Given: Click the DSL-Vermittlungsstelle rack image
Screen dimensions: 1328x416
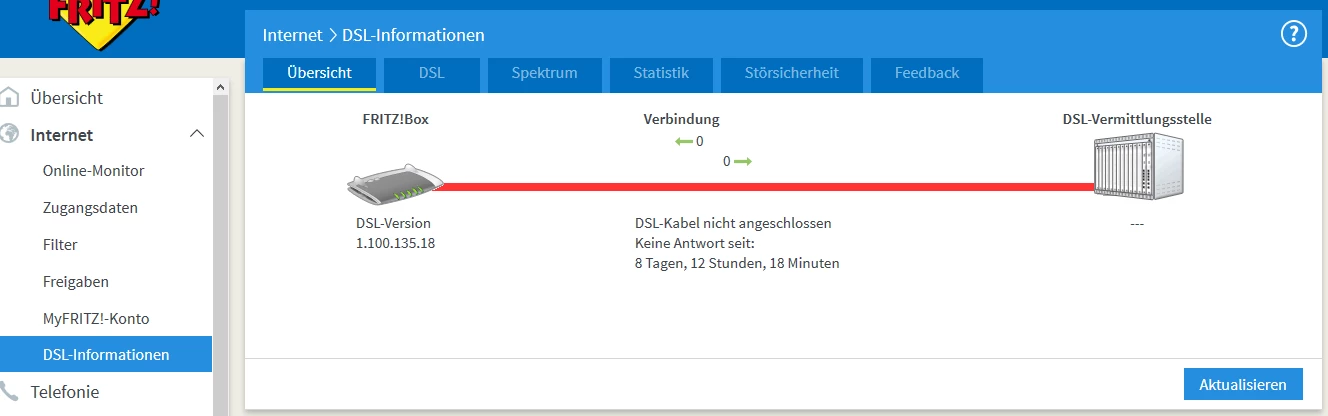Looking at the screenshot, I should pyautogui.click(x=1136, y=168).
